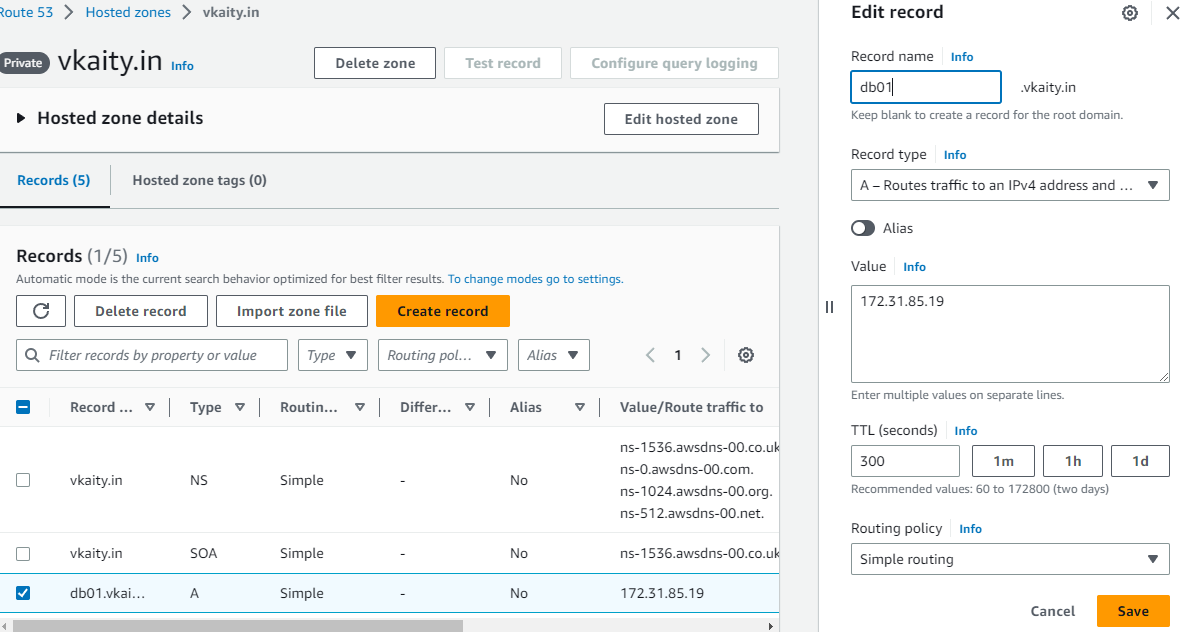
Task: Go to the previous records page
Action: [x=650, y=355]
